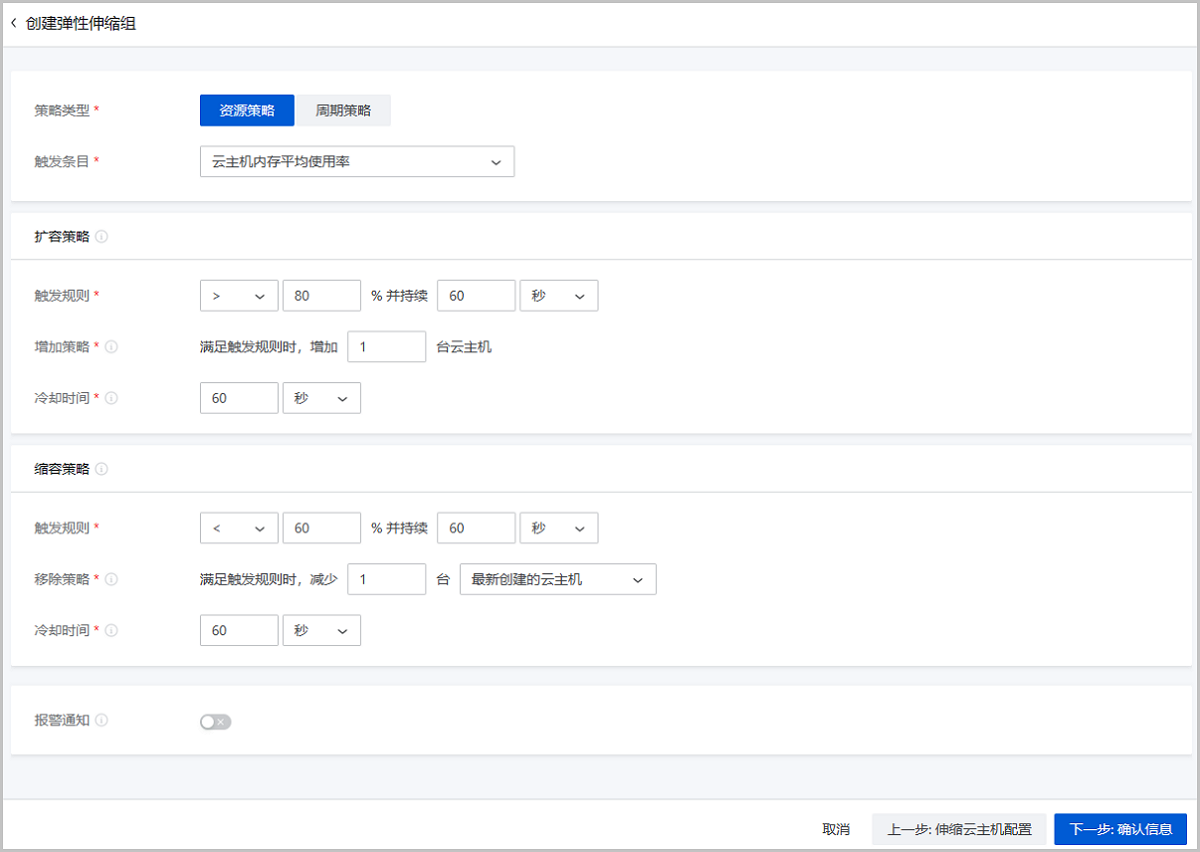Click info icon next to 增加策略 label

(x=111, y=347)
